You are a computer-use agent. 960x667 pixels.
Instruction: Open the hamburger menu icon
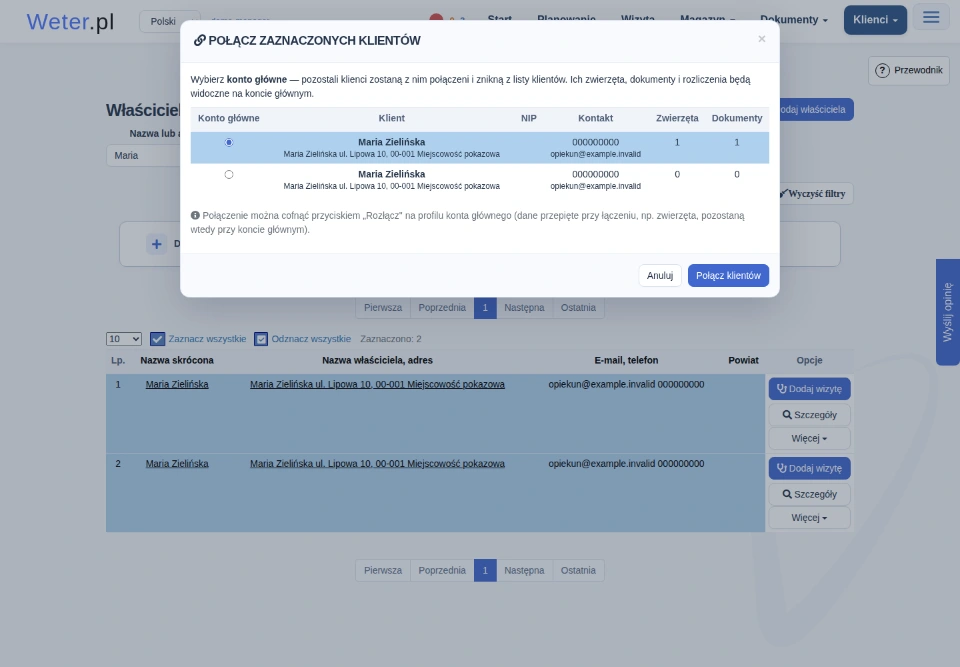pyautogui.click(x=931, y=17)
